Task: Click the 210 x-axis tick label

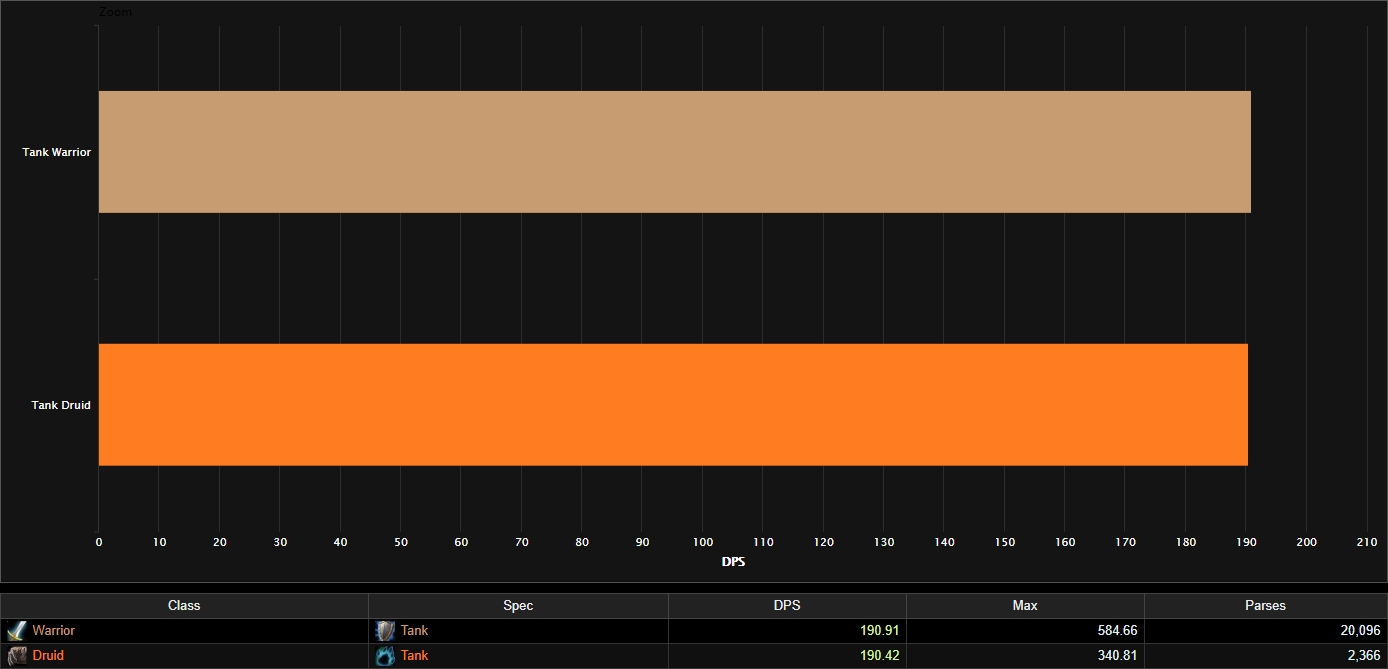Action: [x=1367, y=542]
